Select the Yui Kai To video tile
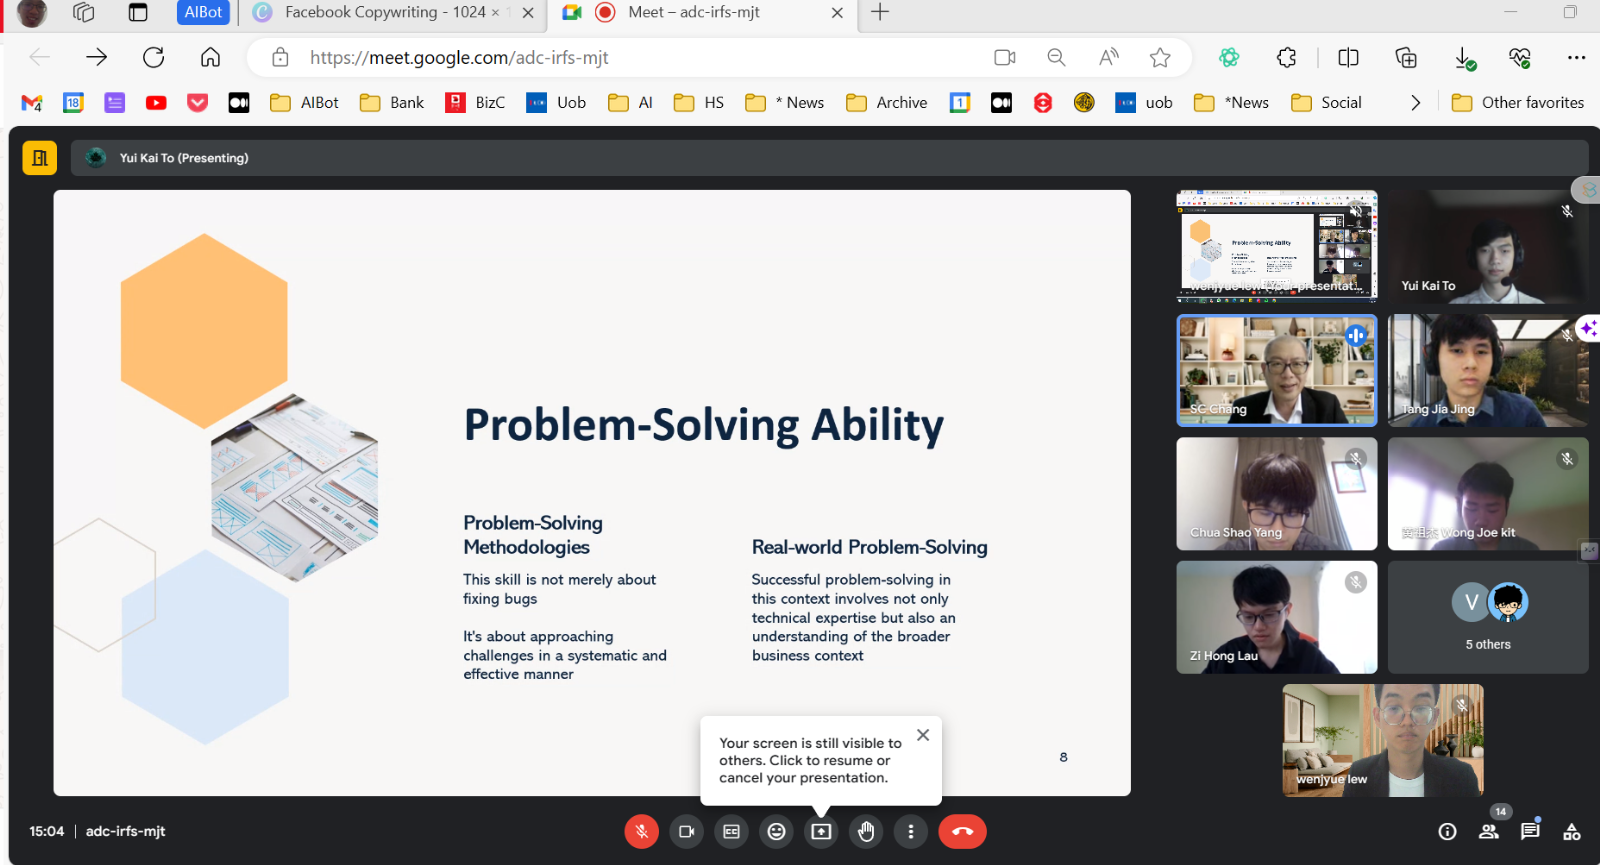This screenshot has width=1600, height=865. [1488, 246]
